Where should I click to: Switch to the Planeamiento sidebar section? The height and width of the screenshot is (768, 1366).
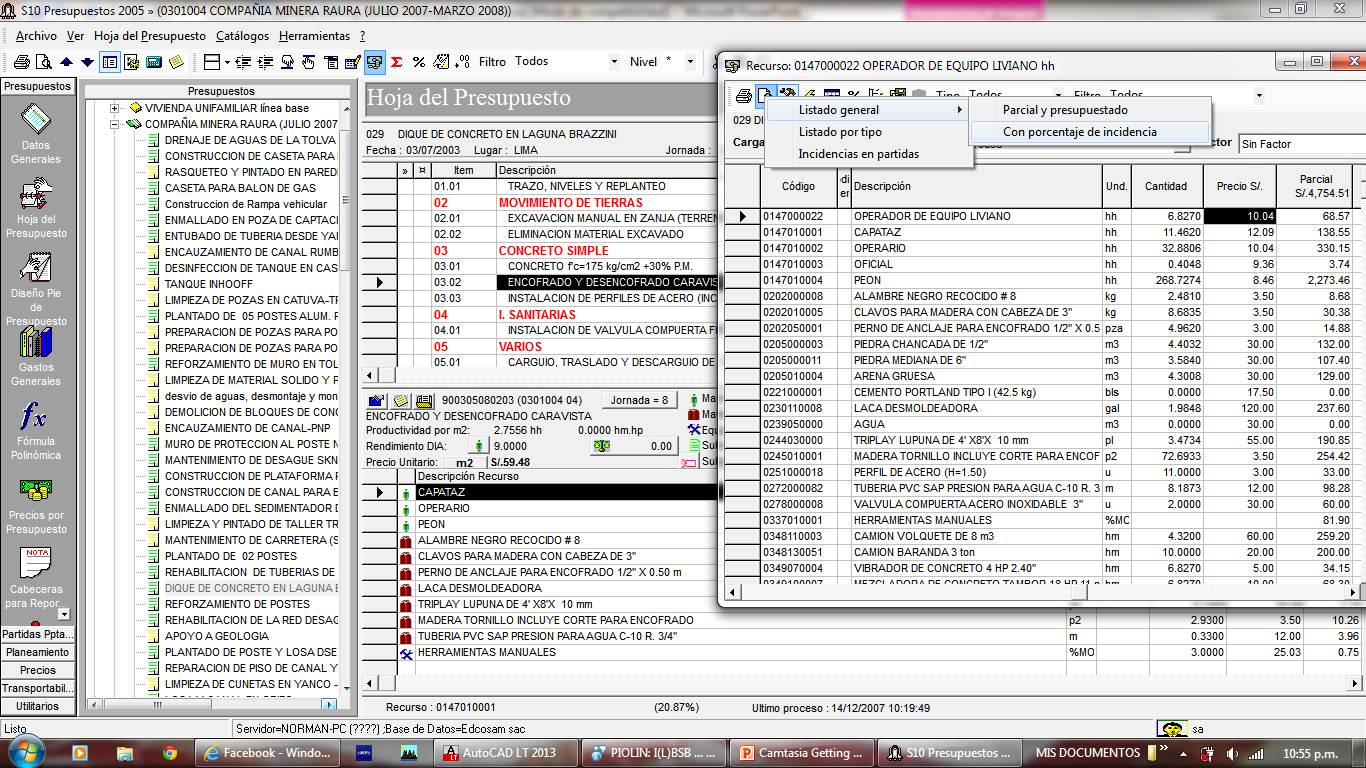(x=37, y=652)
